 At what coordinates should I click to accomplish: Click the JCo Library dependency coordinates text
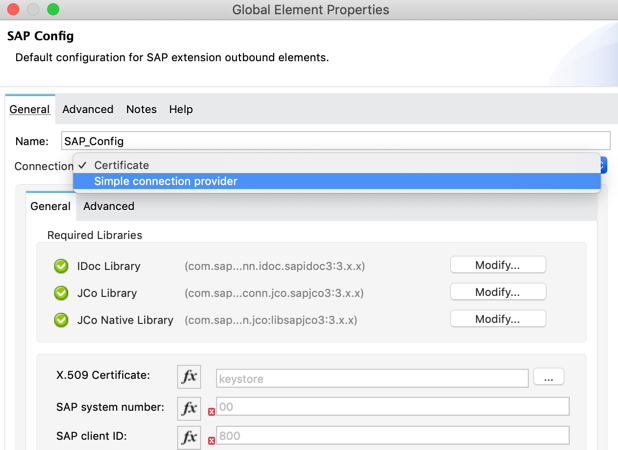coord(274,293)
